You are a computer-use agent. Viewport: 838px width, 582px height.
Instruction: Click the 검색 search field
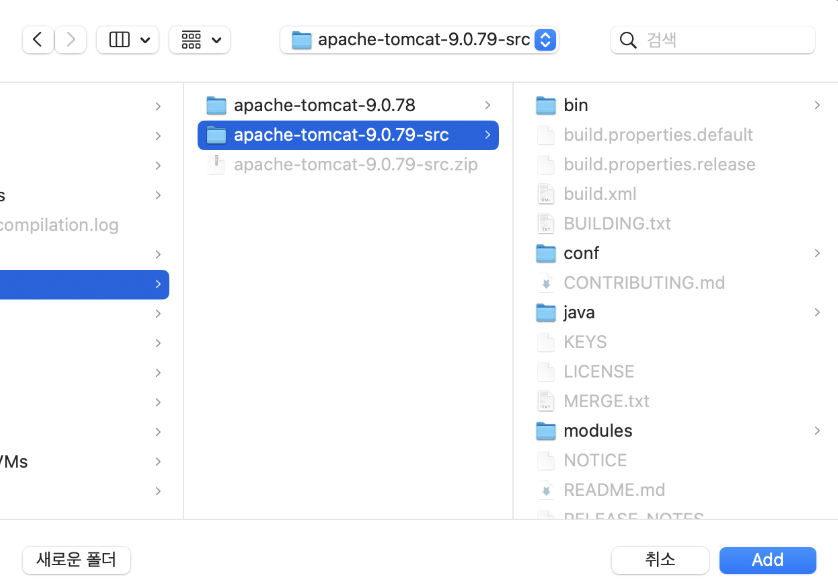click(x=713, y=40)
